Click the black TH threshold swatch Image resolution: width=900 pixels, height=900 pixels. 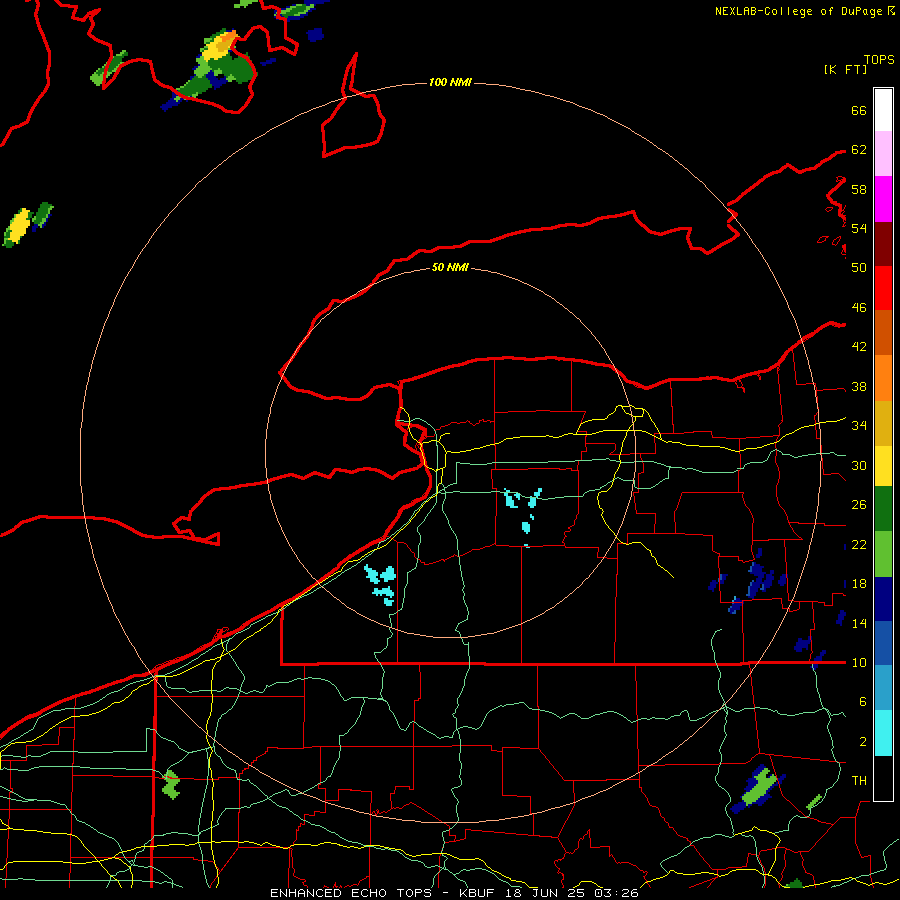(883, 778)
